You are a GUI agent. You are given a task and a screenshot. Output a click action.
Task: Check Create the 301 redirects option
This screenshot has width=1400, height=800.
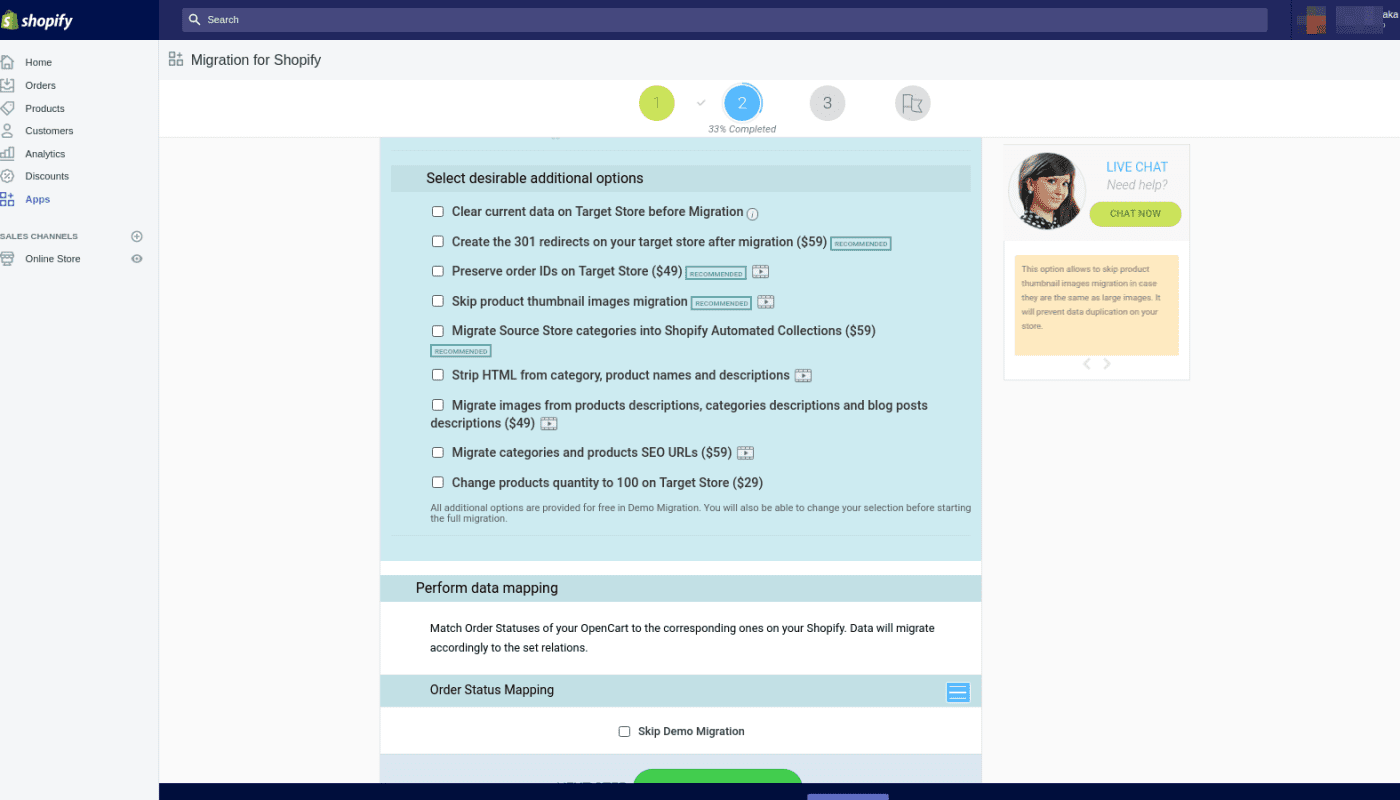(x=438, y=242)
